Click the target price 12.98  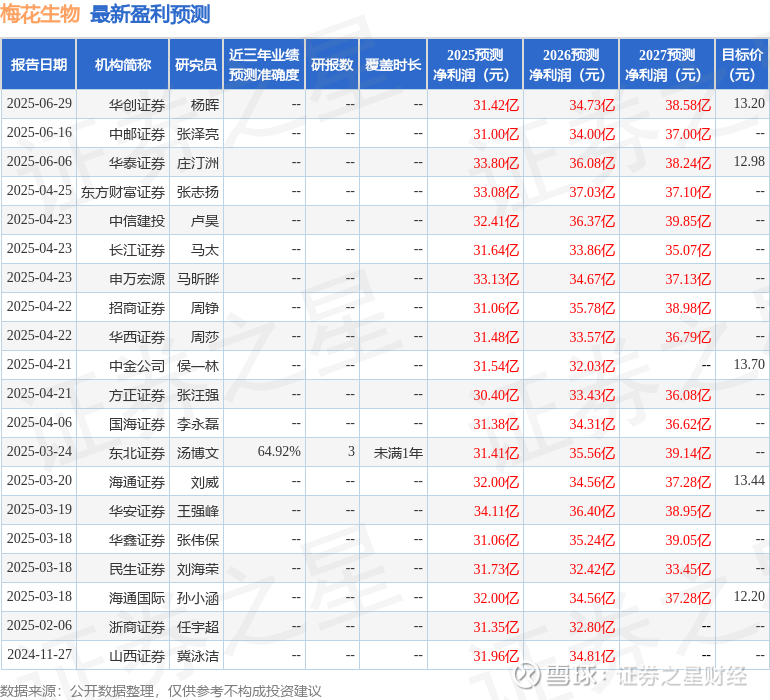click(x=749, y=162)
